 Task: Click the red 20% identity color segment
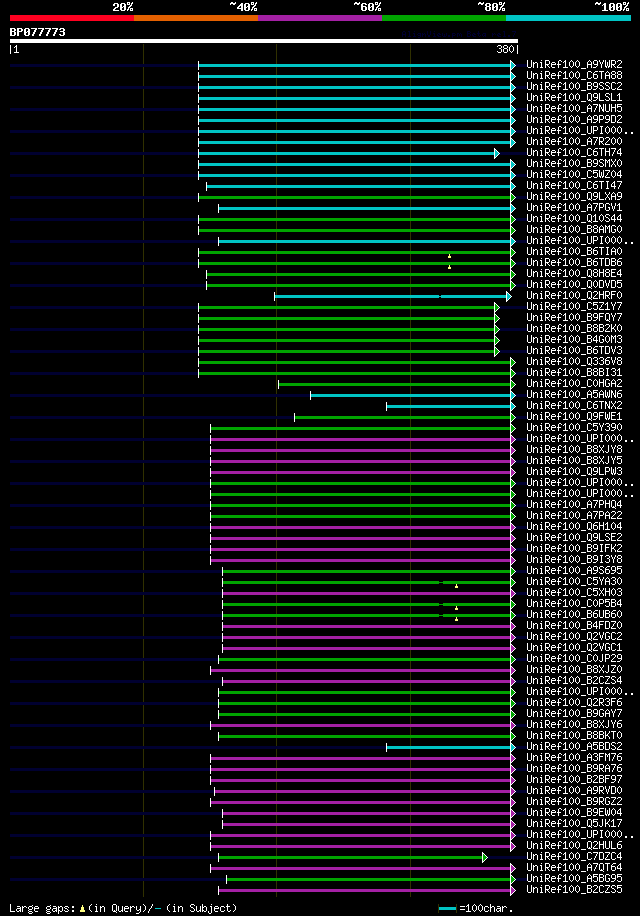pos(72,18)
